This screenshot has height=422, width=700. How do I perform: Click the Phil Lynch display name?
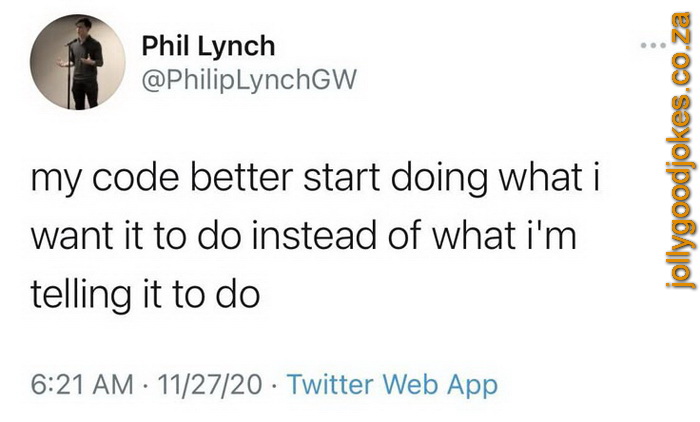(208, 46)
